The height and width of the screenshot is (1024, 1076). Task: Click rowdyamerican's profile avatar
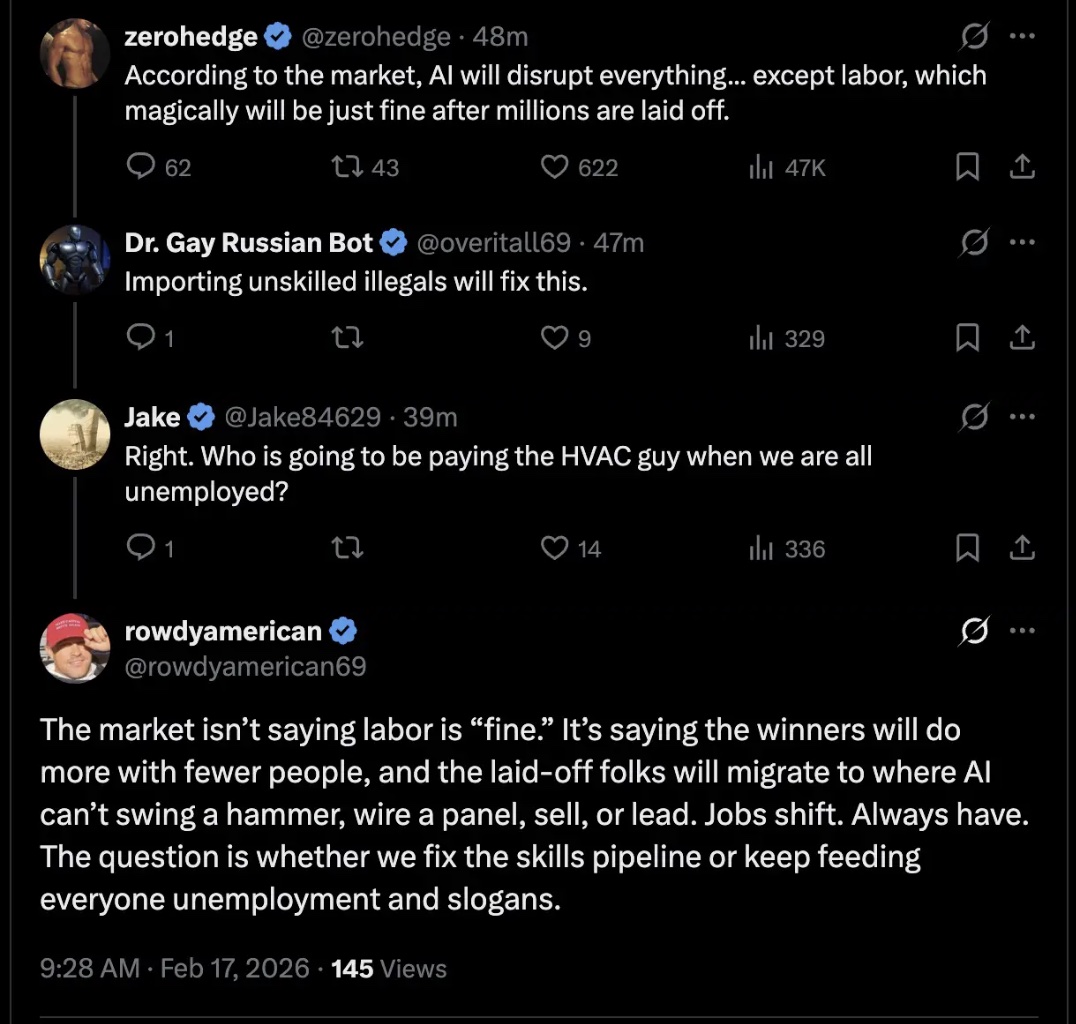pos(75,648)
